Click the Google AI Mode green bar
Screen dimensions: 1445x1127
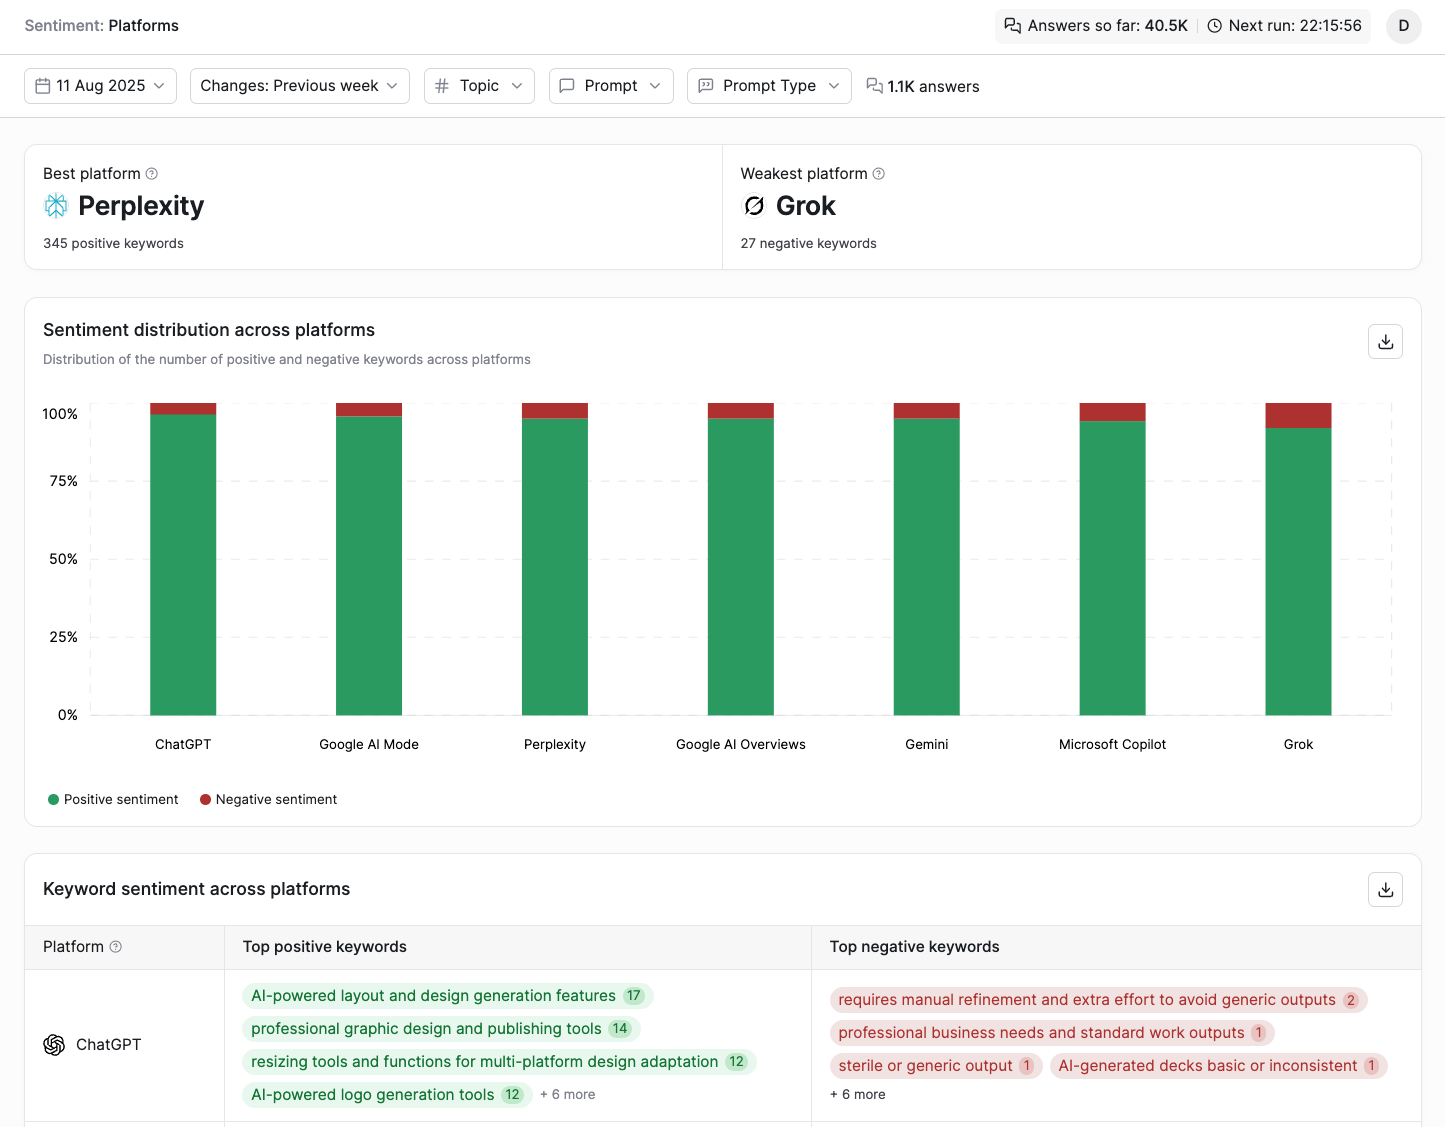[x=369, y=566]
